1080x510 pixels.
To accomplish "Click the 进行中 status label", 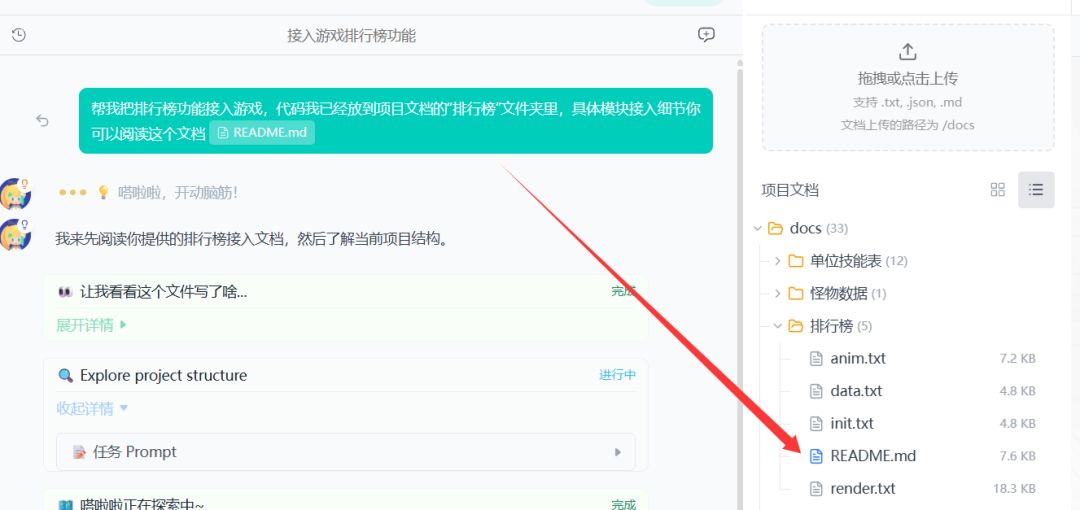I will click(x=617, y=375).
